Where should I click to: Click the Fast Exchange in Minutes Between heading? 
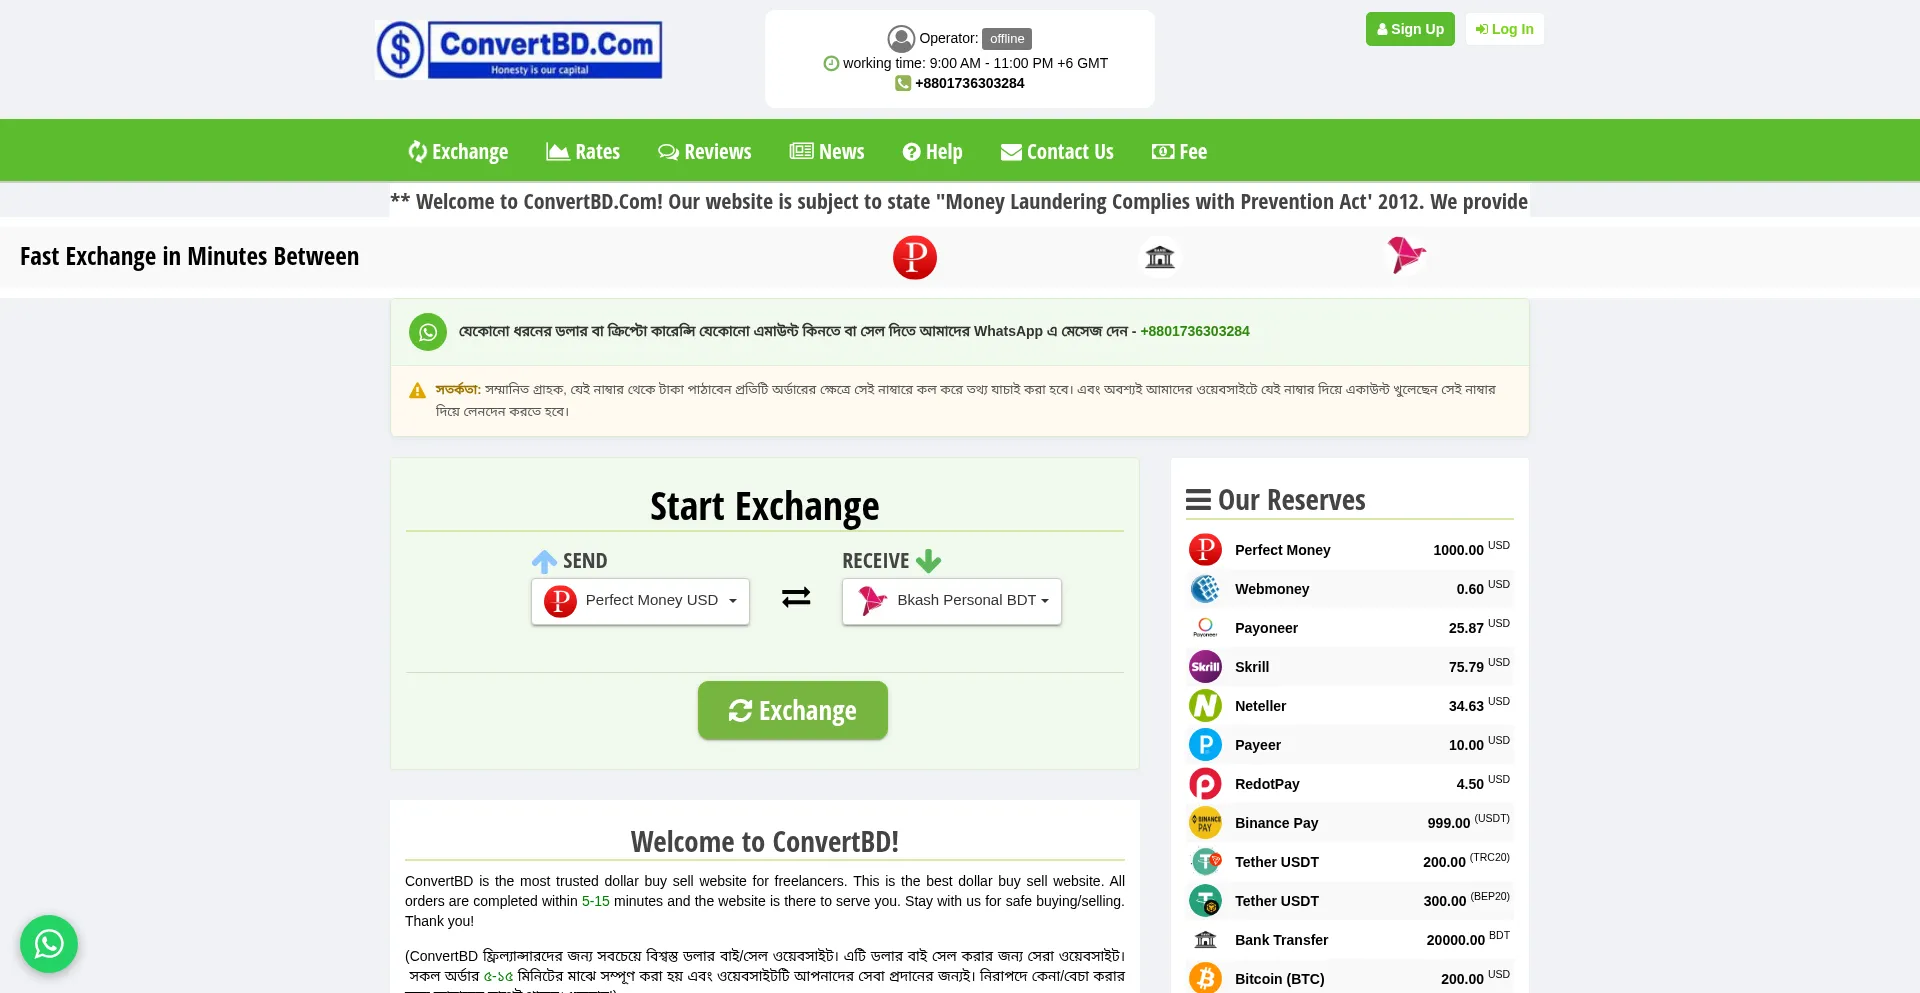point(189,257)
